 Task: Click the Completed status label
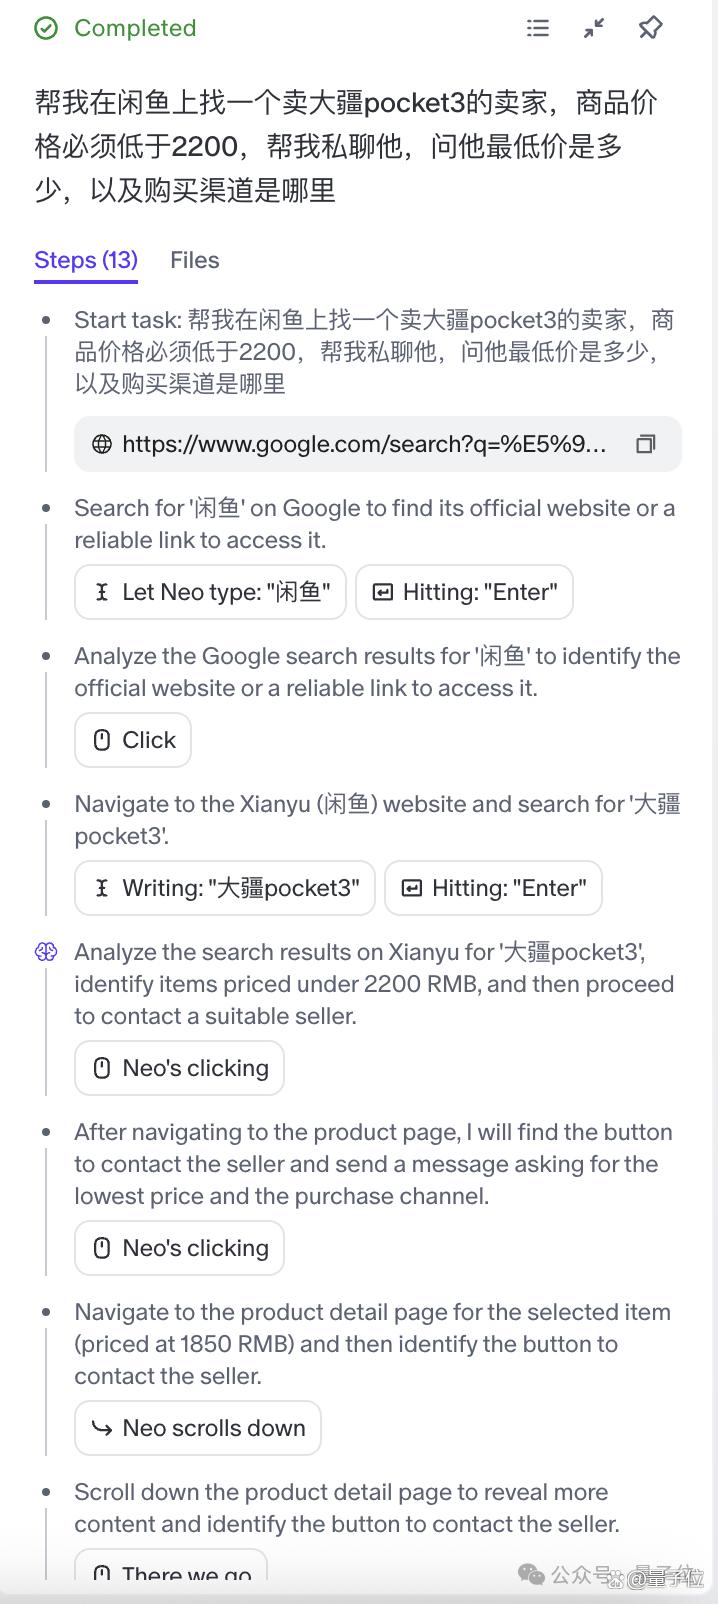tap(135, 28)
